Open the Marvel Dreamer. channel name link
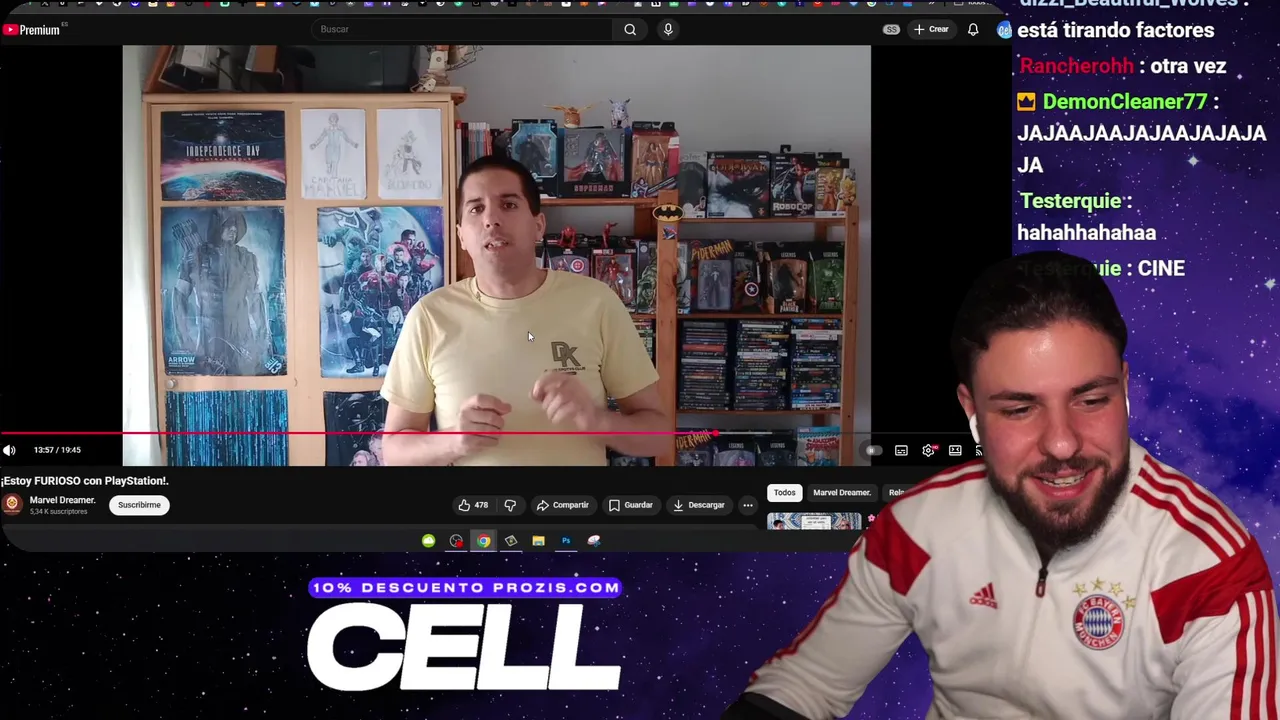The image size is (1280, 720). (62, 500)
